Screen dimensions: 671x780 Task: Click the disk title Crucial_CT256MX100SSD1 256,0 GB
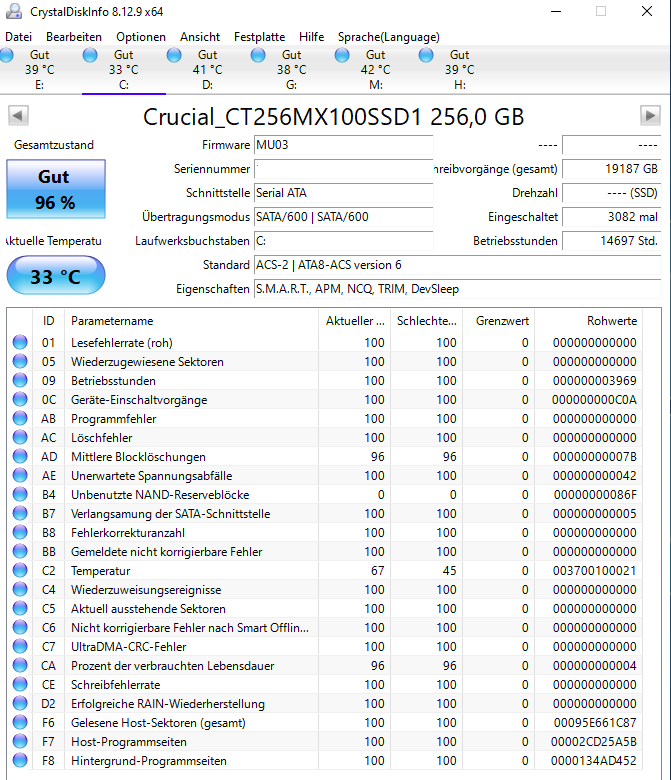(334, 117)
